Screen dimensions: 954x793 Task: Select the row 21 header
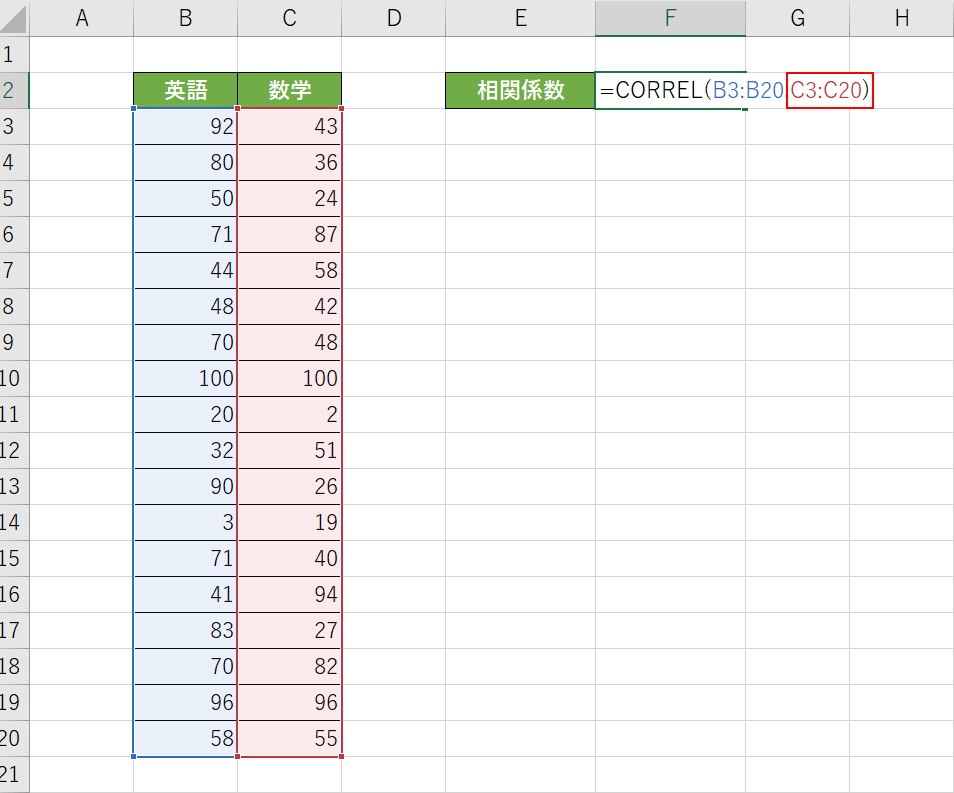pyautogui.click(x=14, y=774)
